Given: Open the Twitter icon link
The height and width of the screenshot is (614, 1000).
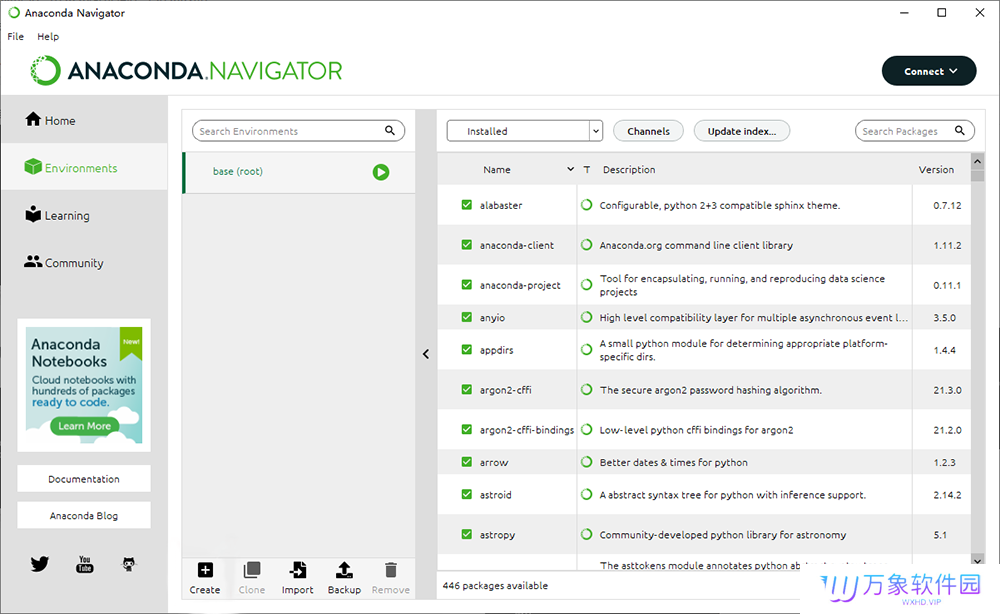Looking at the screenshot, I should point(40,564).
